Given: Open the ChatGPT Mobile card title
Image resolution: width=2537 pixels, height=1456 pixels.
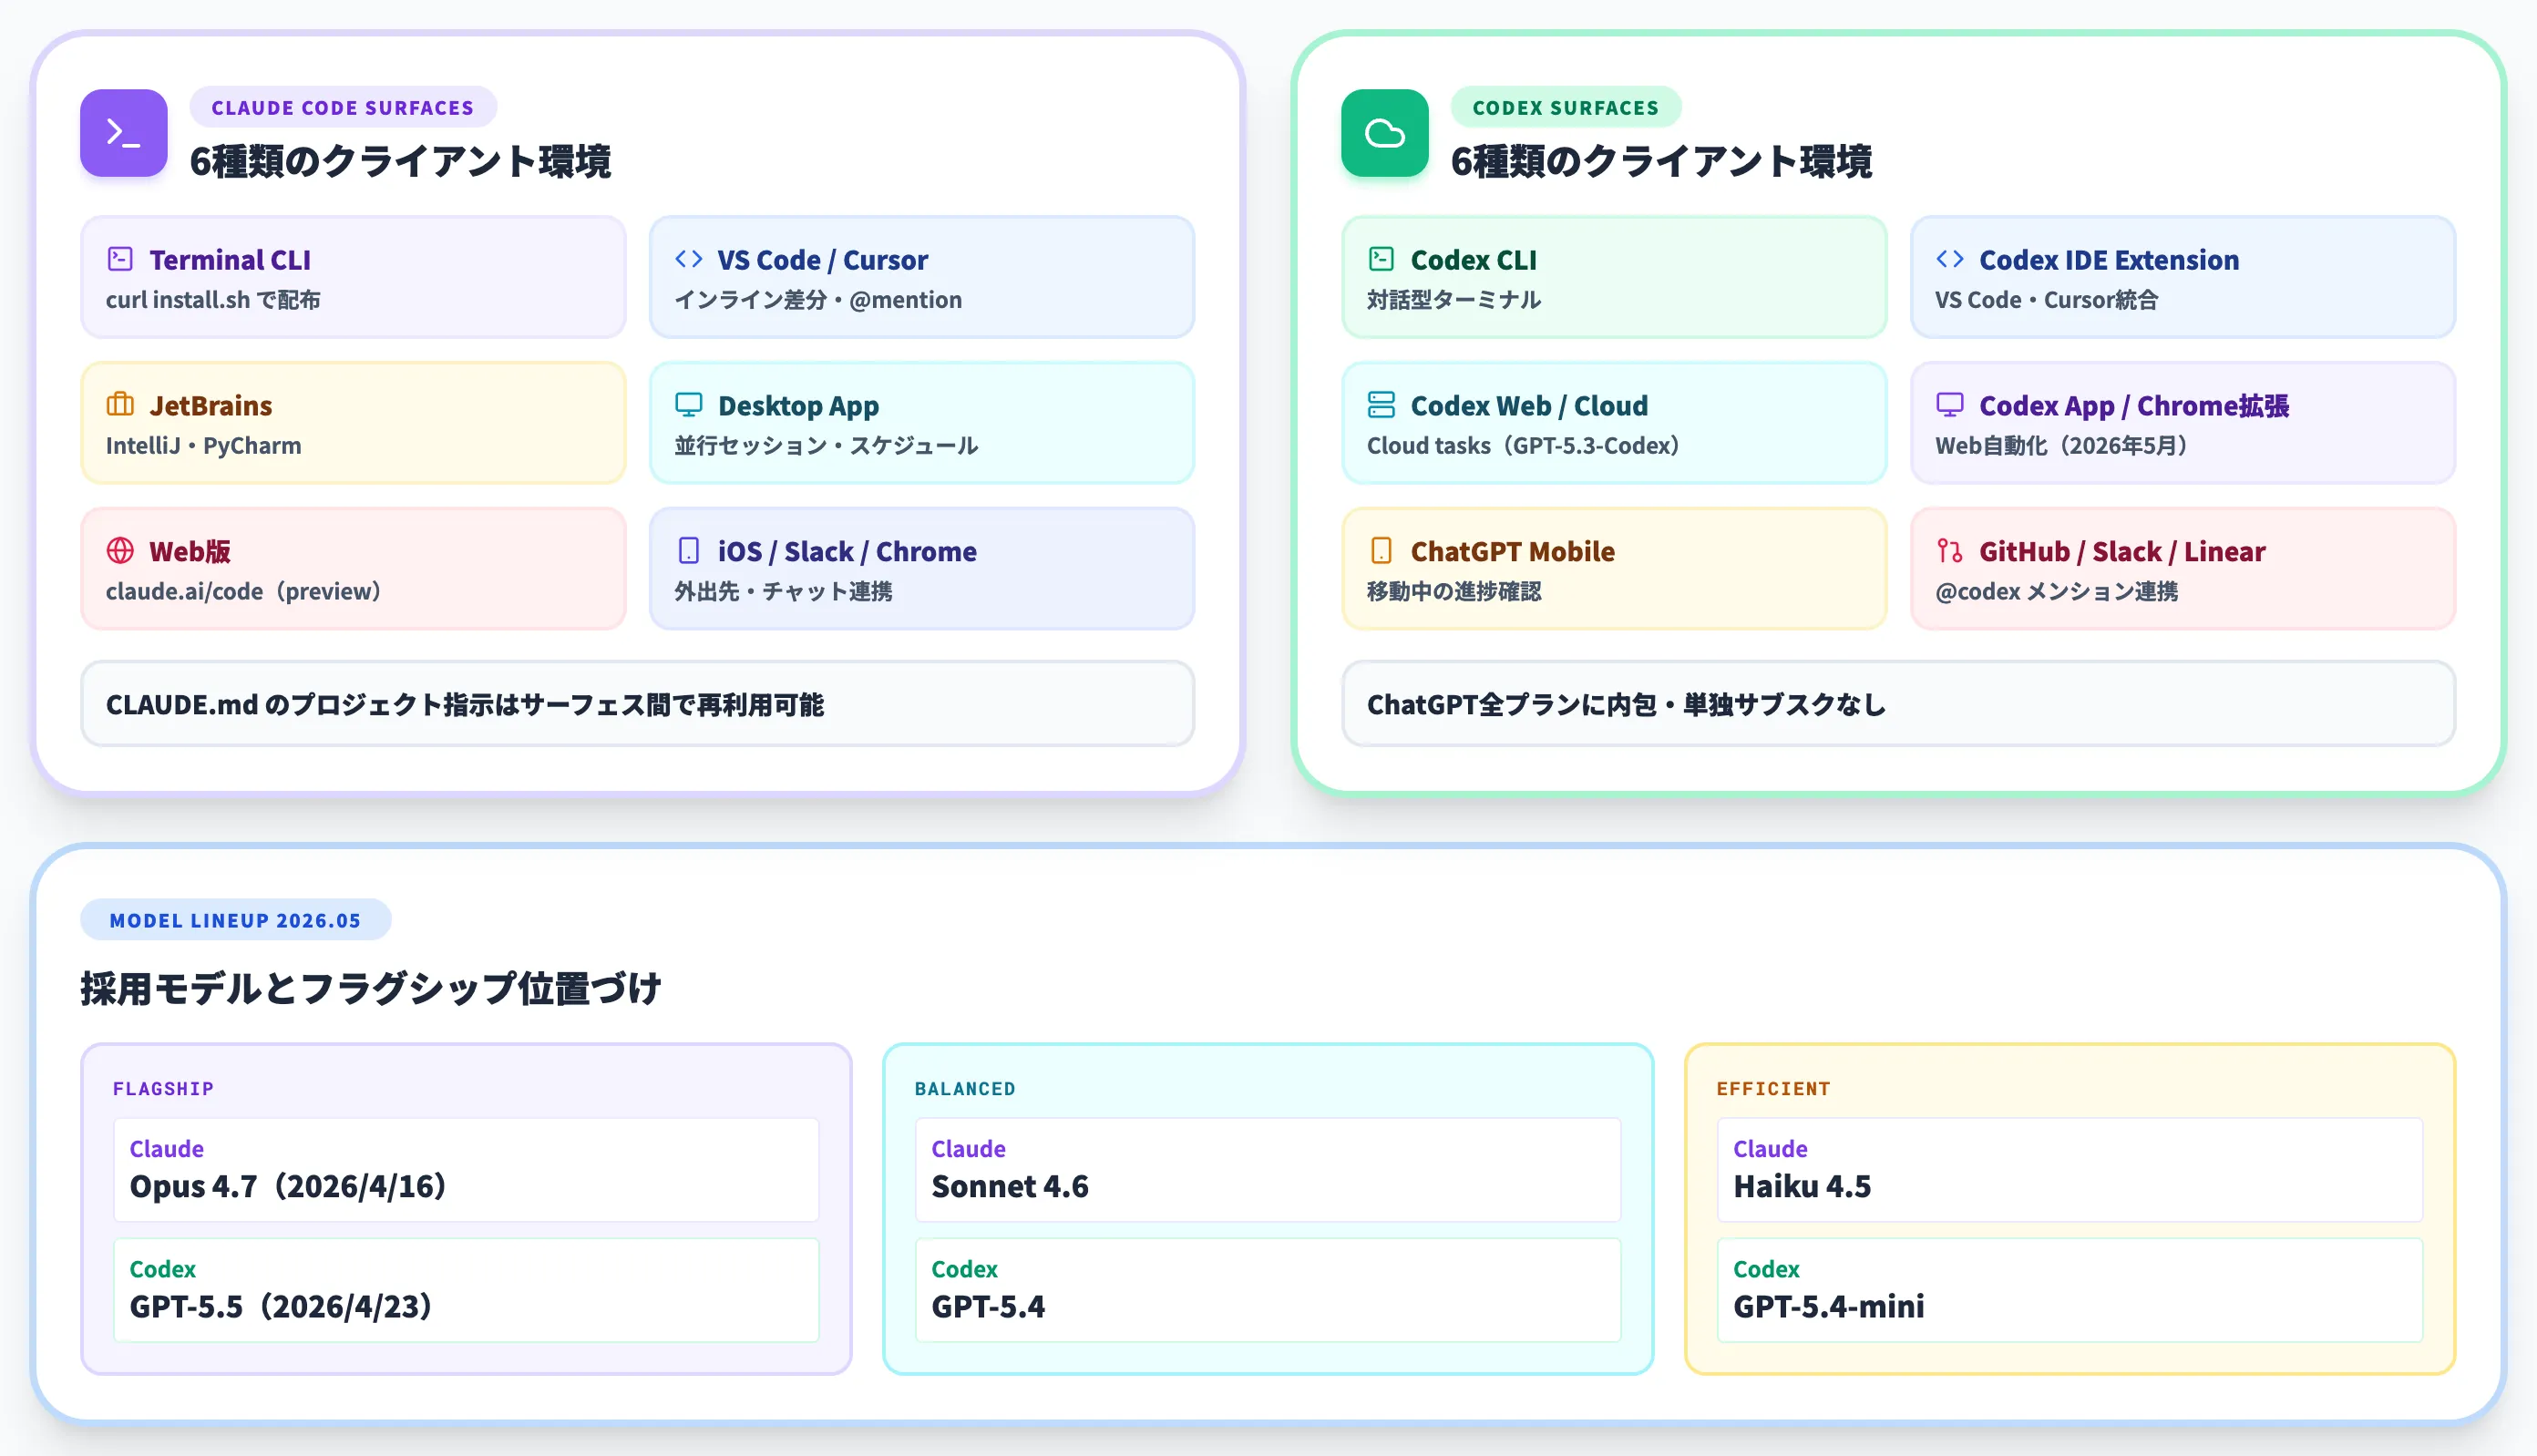Looking at the screenshot, I should pyautogui.click(x=1512, y=552).
